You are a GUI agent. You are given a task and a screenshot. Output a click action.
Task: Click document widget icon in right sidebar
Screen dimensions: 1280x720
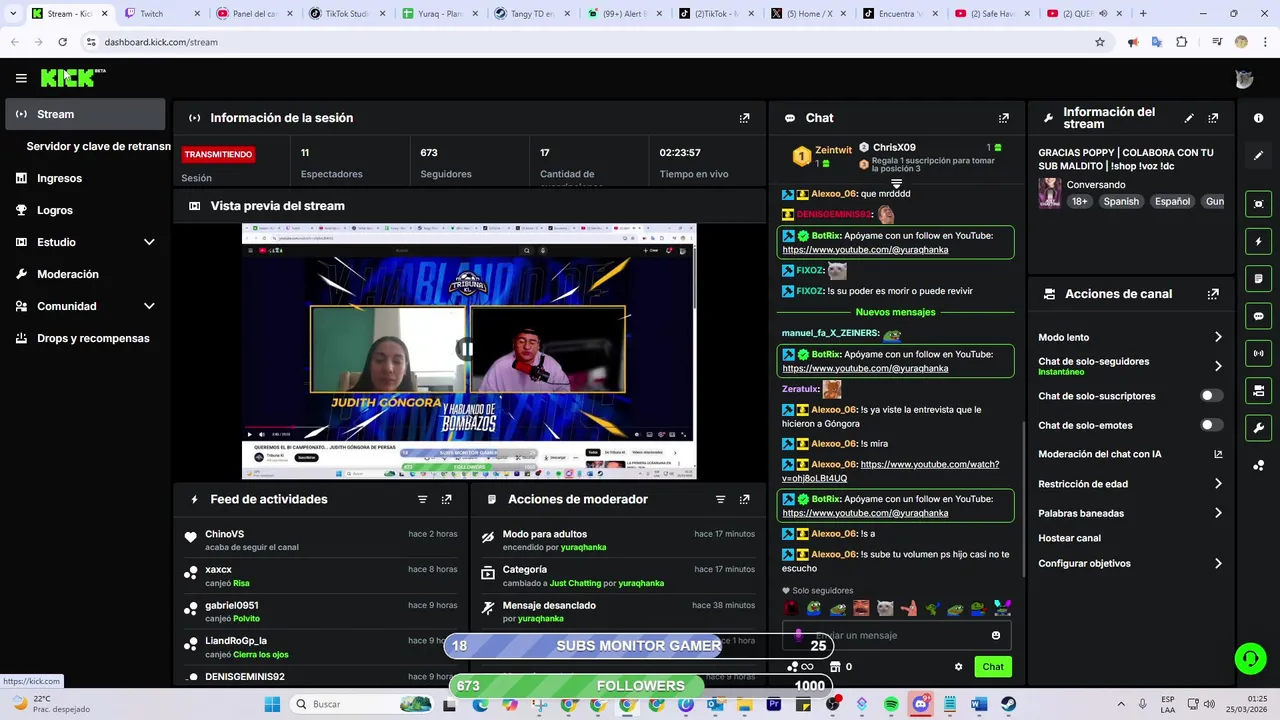coord(1258,279)
